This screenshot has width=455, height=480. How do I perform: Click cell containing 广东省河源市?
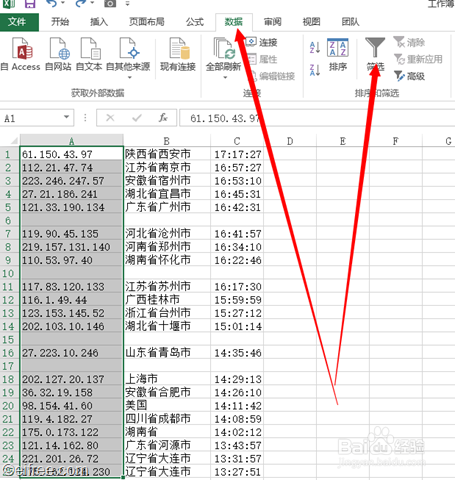(x=167, y=445)
